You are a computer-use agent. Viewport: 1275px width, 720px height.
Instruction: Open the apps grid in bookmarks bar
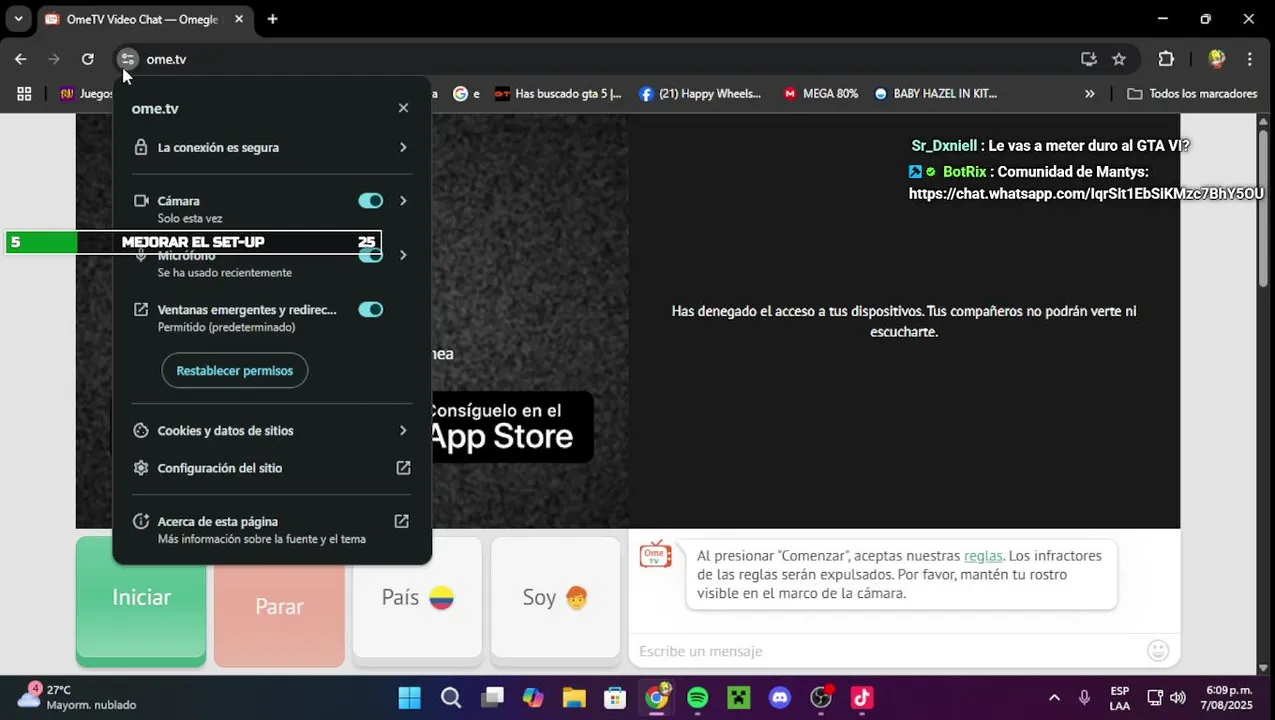(x=24, y=94)
